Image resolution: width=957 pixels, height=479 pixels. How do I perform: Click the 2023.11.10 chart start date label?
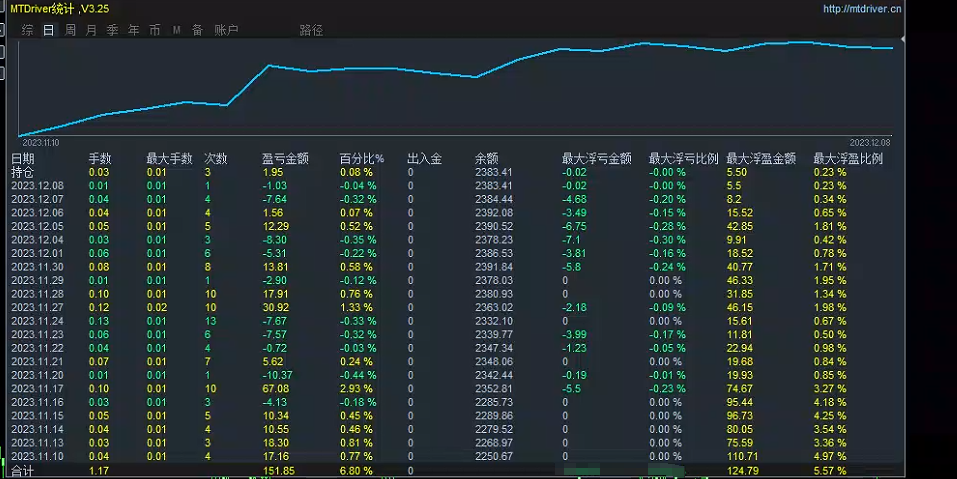coord(41,143)
